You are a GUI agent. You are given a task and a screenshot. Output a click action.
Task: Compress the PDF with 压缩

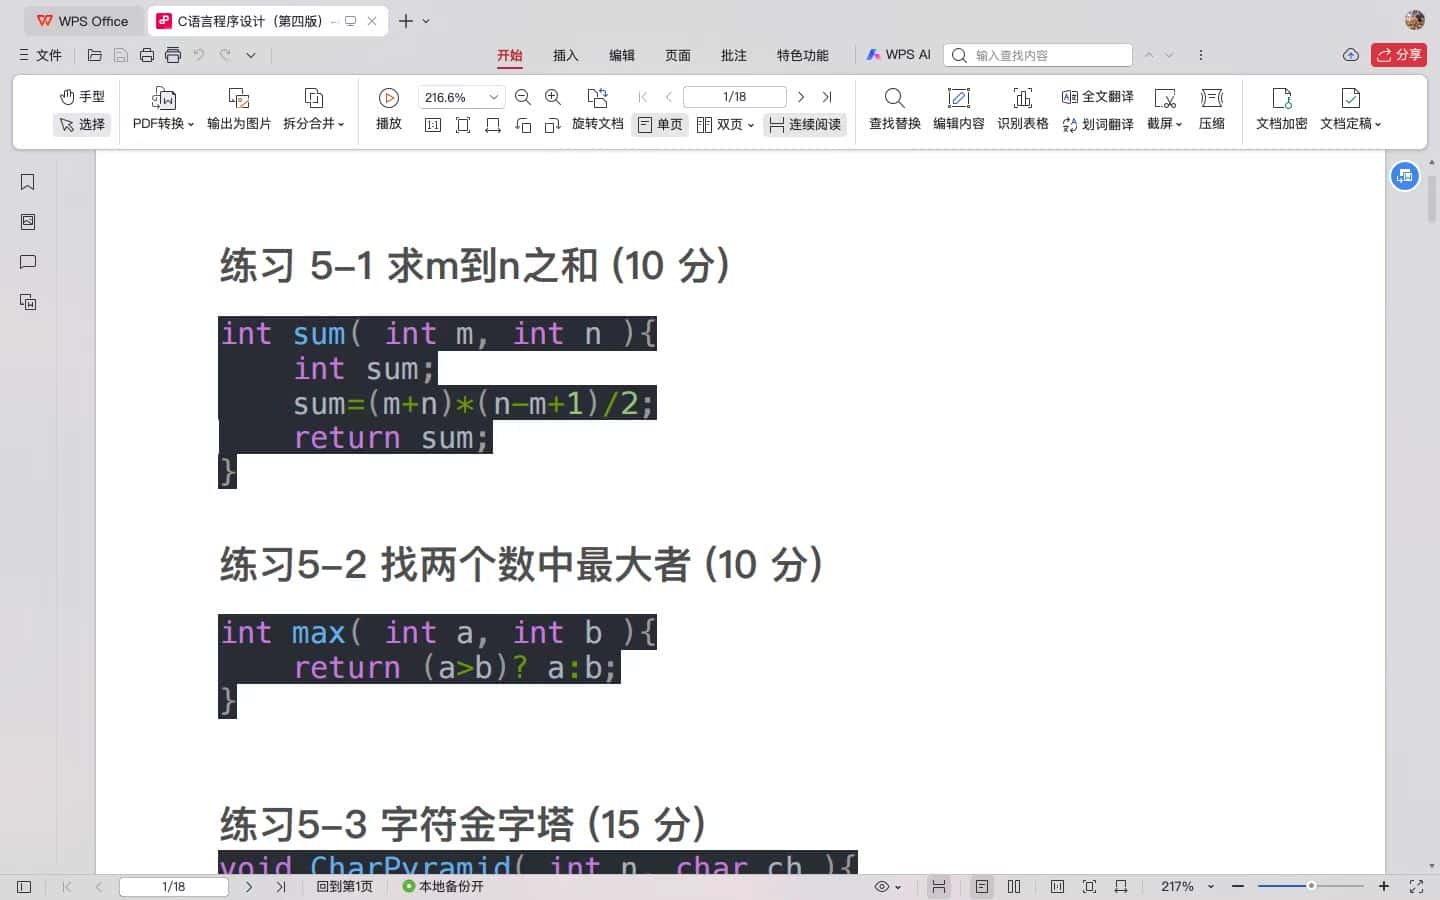click(x=1212, y=109)
